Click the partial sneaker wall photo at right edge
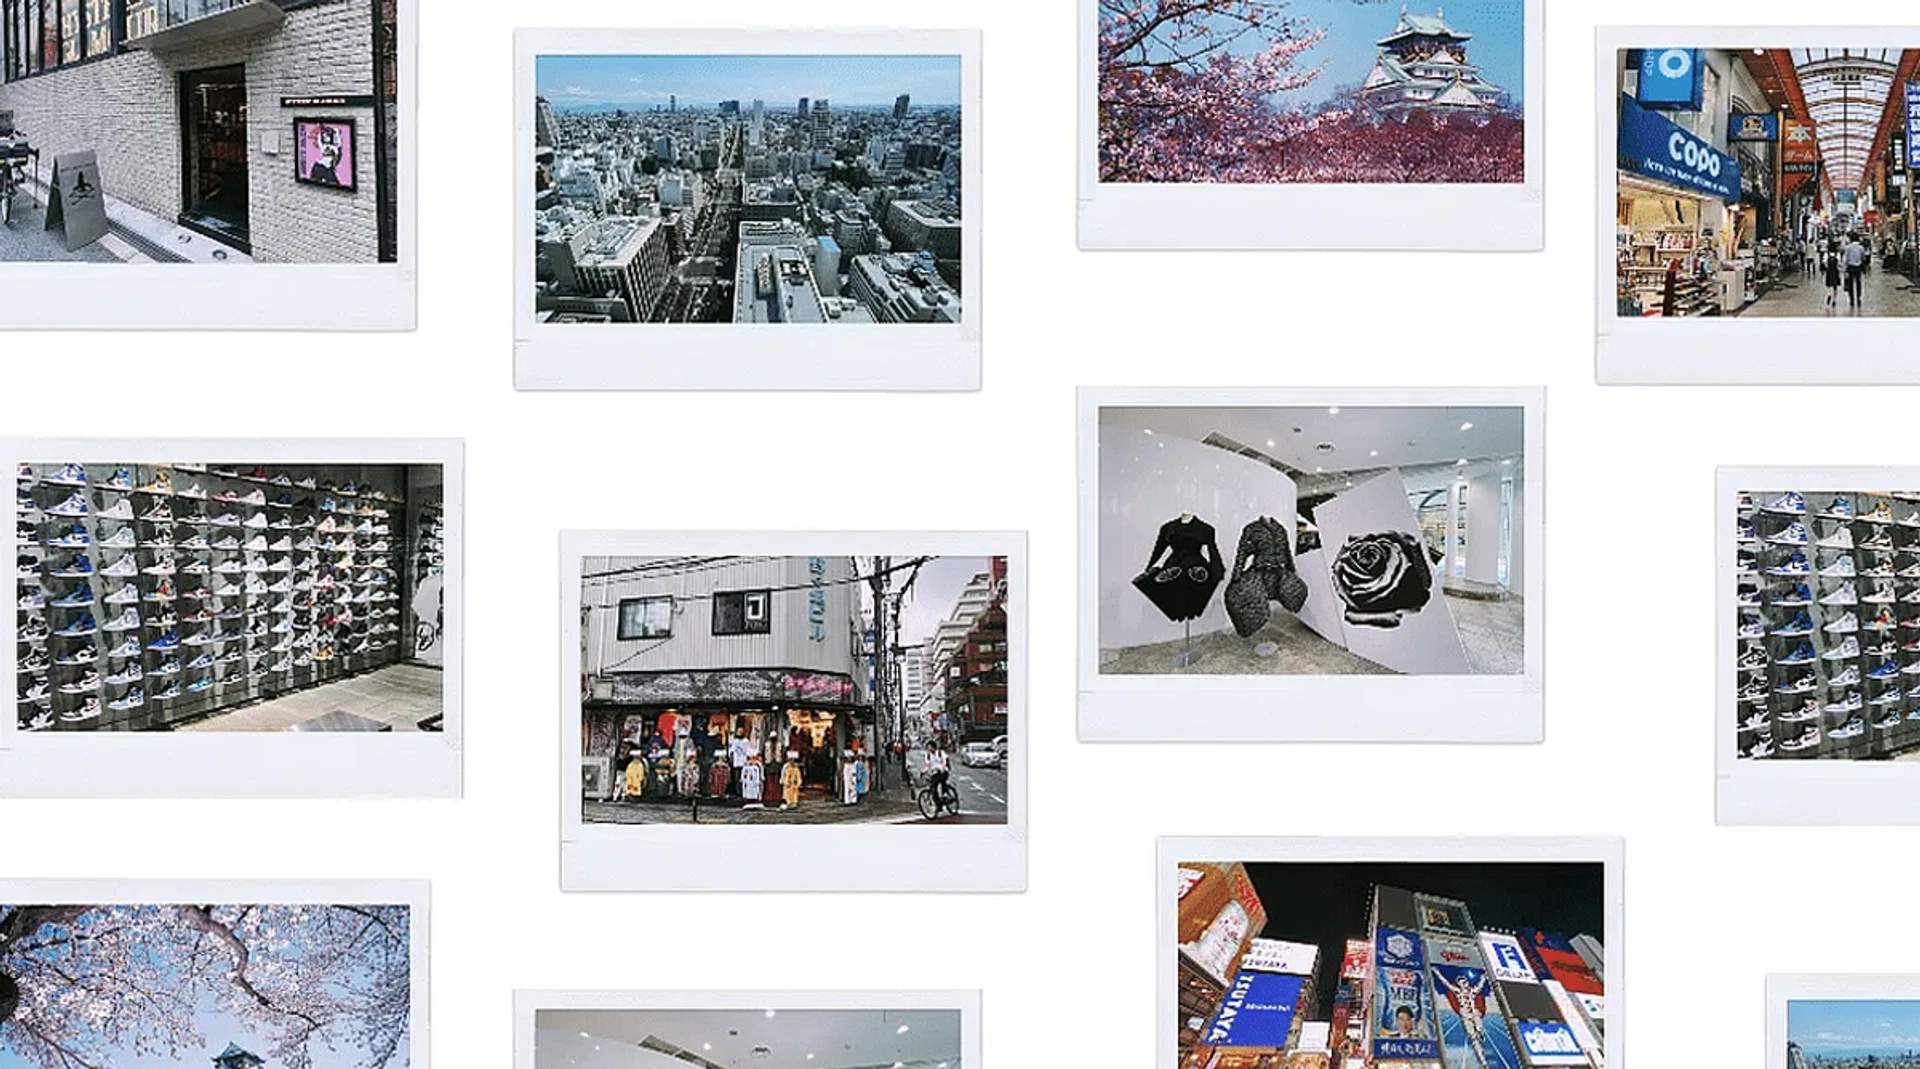 (1828, 625)
